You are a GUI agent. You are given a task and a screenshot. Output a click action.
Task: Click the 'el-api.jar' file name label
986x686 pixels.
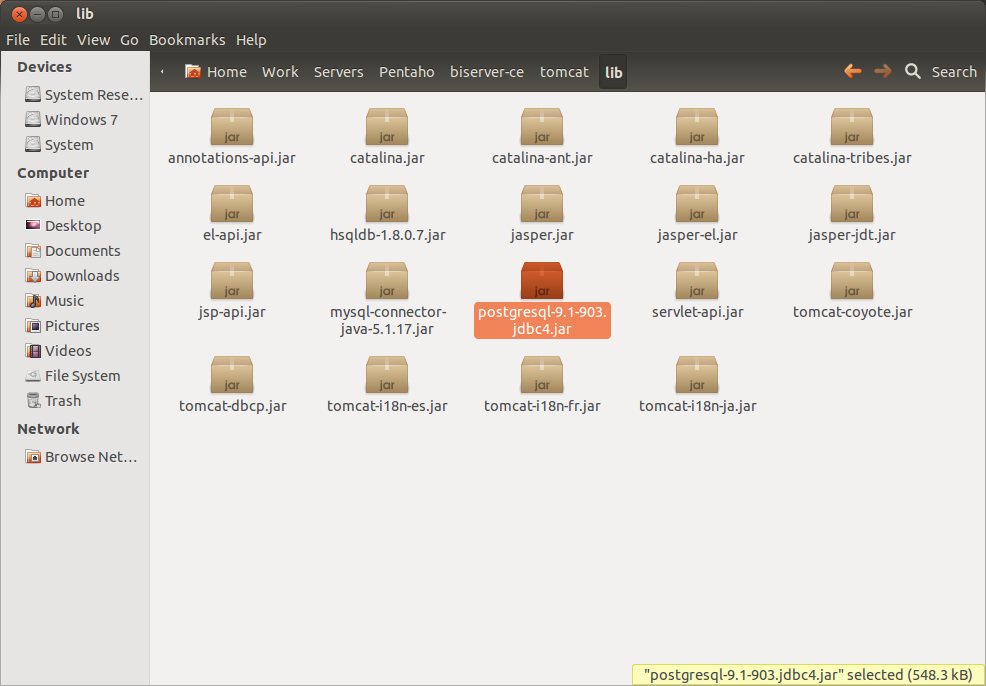point(232,235)
